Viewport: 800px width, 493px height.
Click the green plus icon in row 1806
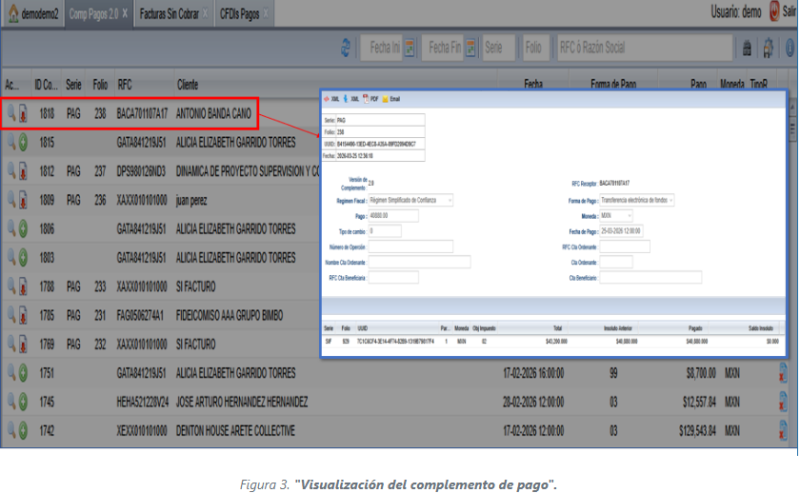[x=23, y=229]
